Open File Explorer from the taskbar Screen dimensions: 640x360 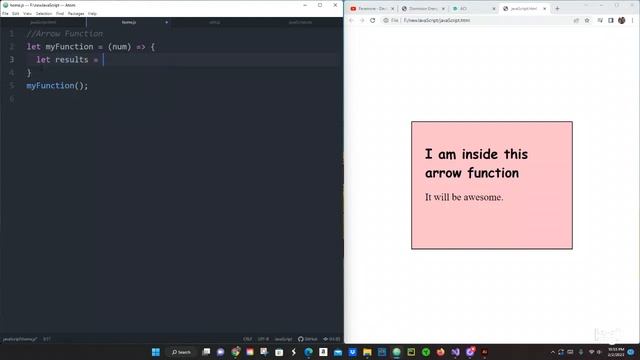click(367, 352)
